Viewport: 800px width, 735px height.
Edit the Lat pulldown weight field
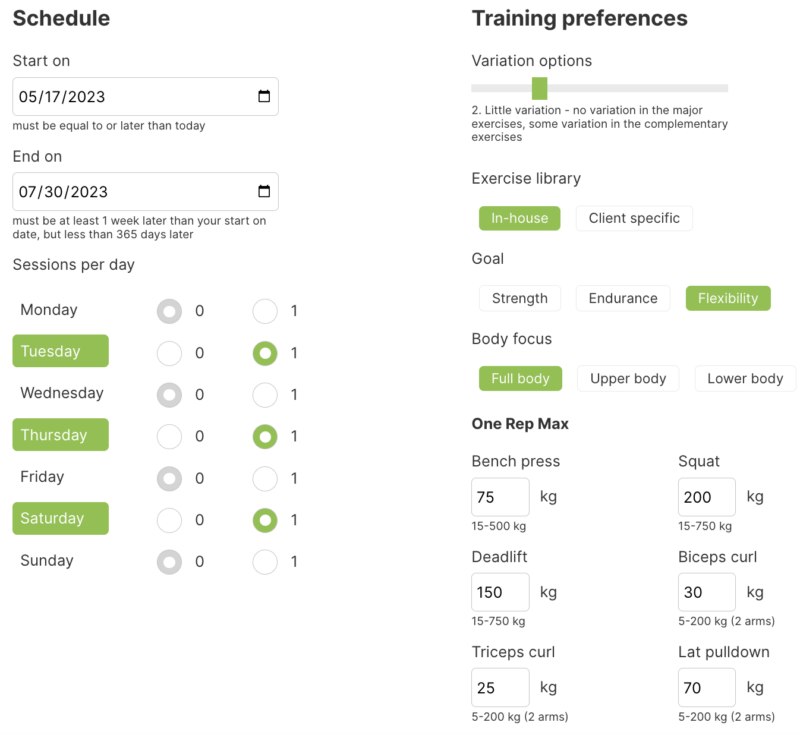pyautogui.click(x=706, y=688)
